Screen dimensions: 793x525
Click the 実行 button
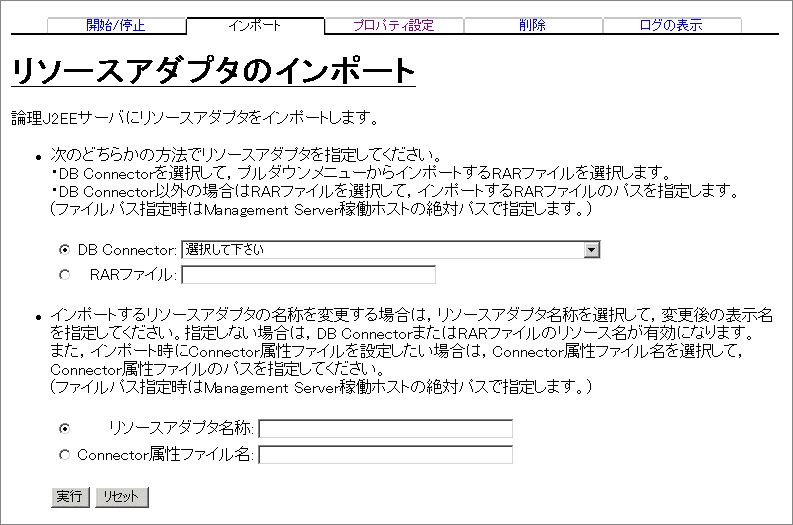tap(70, 497)
